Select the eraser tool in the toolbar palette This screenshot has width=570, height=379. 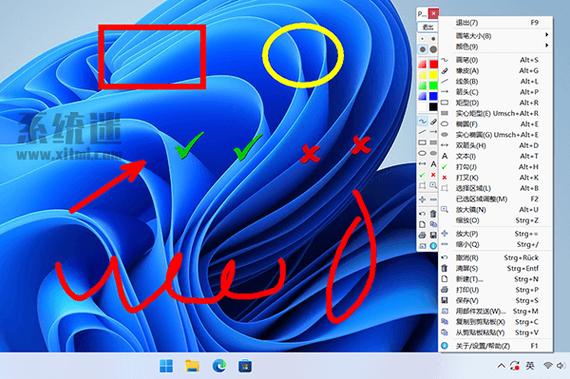pos(433,121)
